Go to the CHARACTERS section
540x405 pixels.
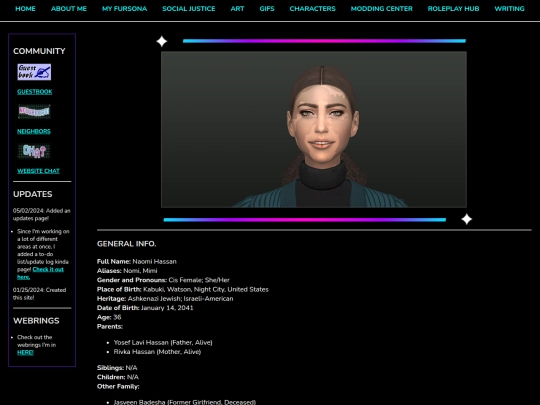(x=312, y=9)
